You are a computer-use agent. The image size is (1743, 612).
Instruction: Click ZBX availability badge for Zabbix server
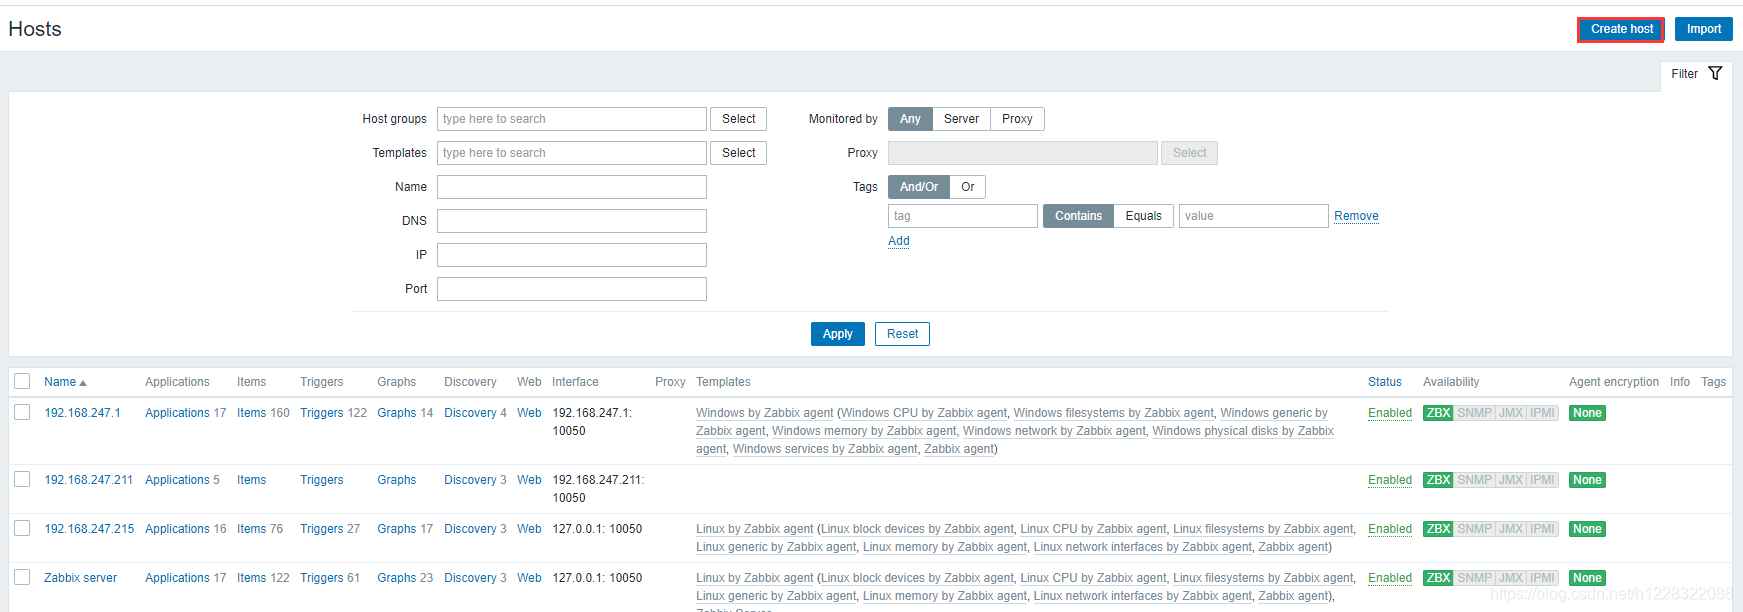[1438, 578]
